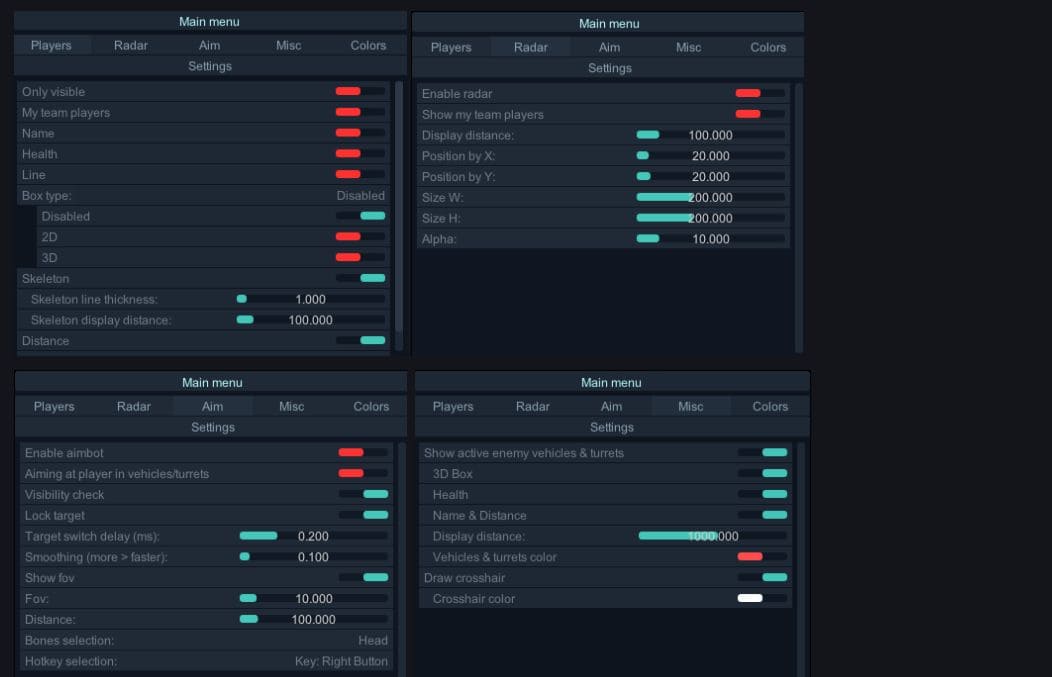
Task: Open the Bones selection dropdown showing Head
Action: point(206,641)
